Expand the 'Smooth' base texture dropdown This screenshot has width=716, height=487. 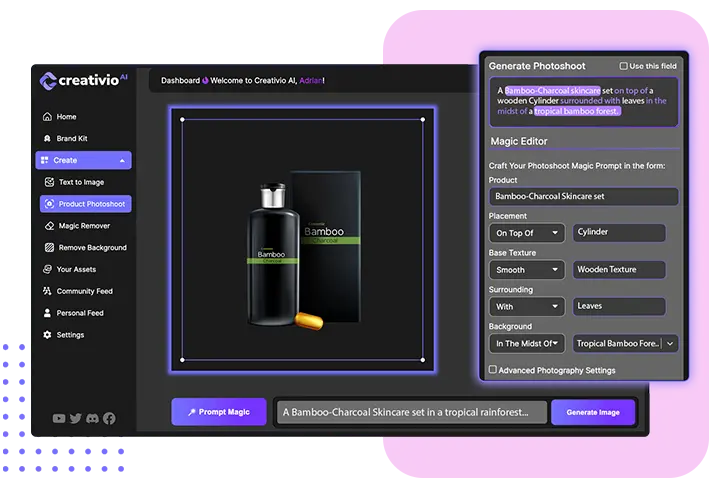[528, 269]
